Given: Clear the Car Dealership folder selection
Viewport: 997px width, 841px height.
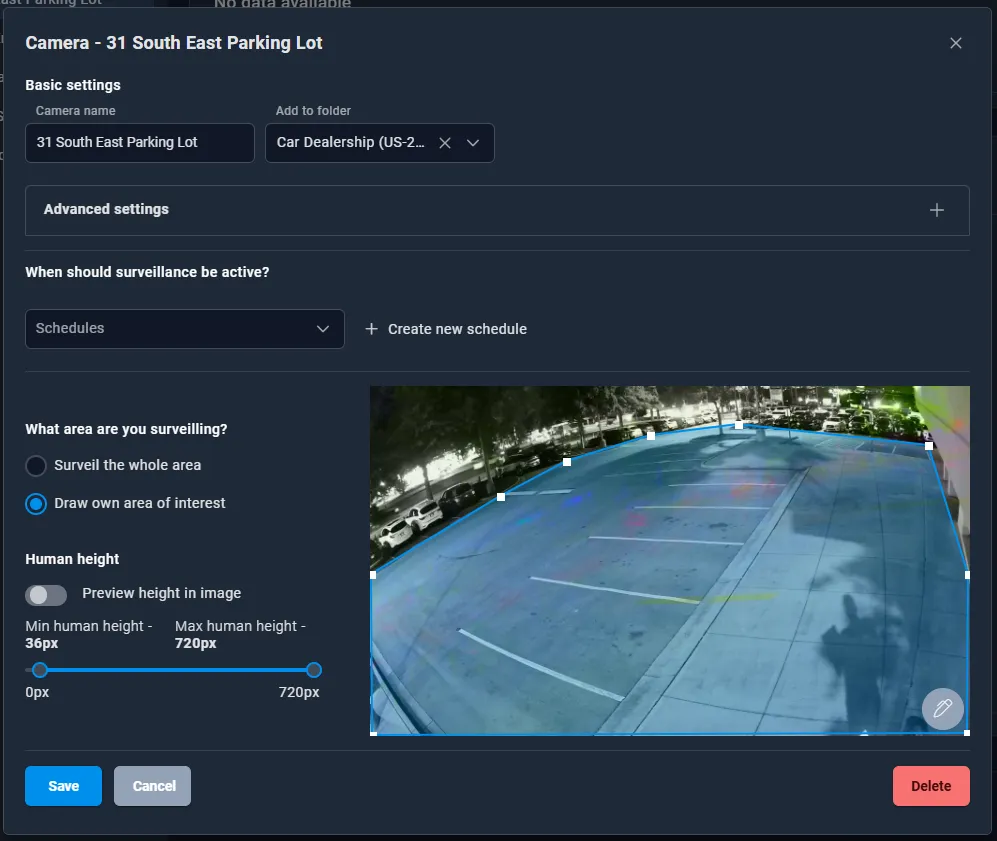Looking at the screenshot, I should coord(445,143).
